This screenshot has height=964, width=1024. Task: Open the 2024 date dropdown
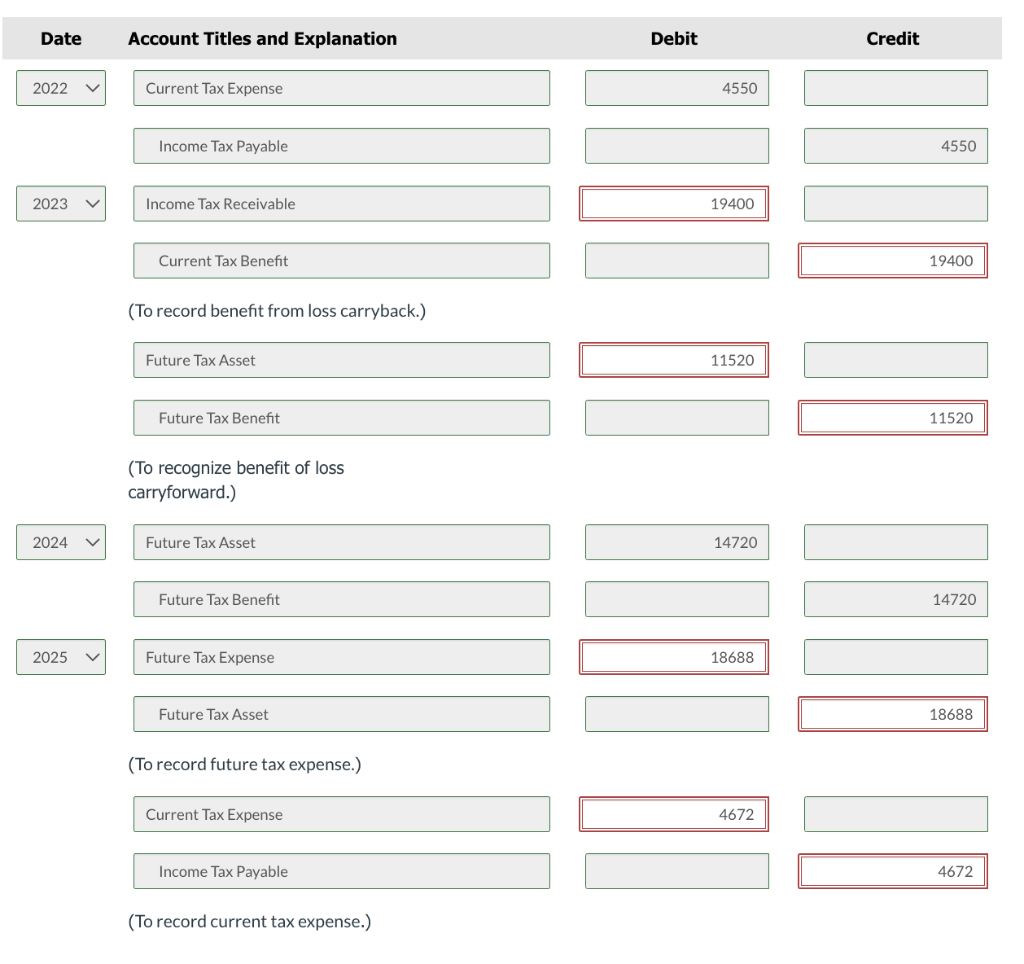60,542
